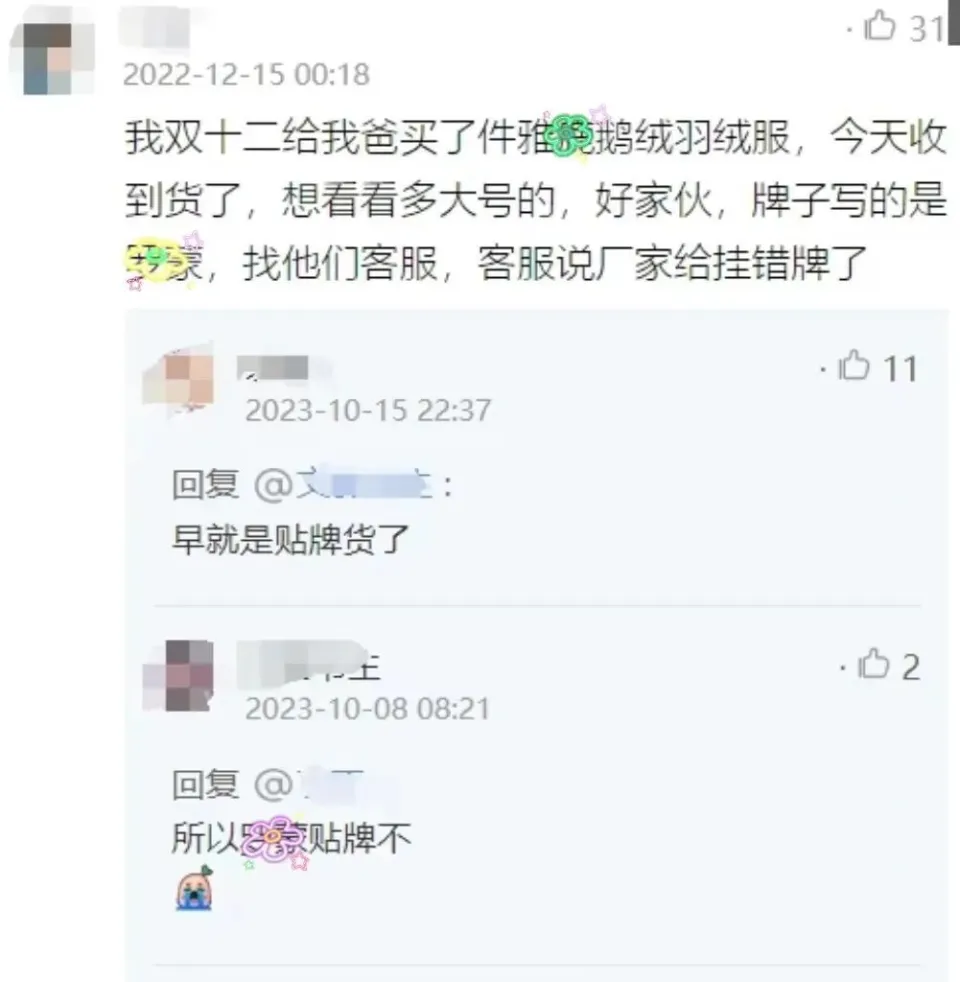960x982 pixels.
Task: Click the like count 31
Action: click(926, 29)
